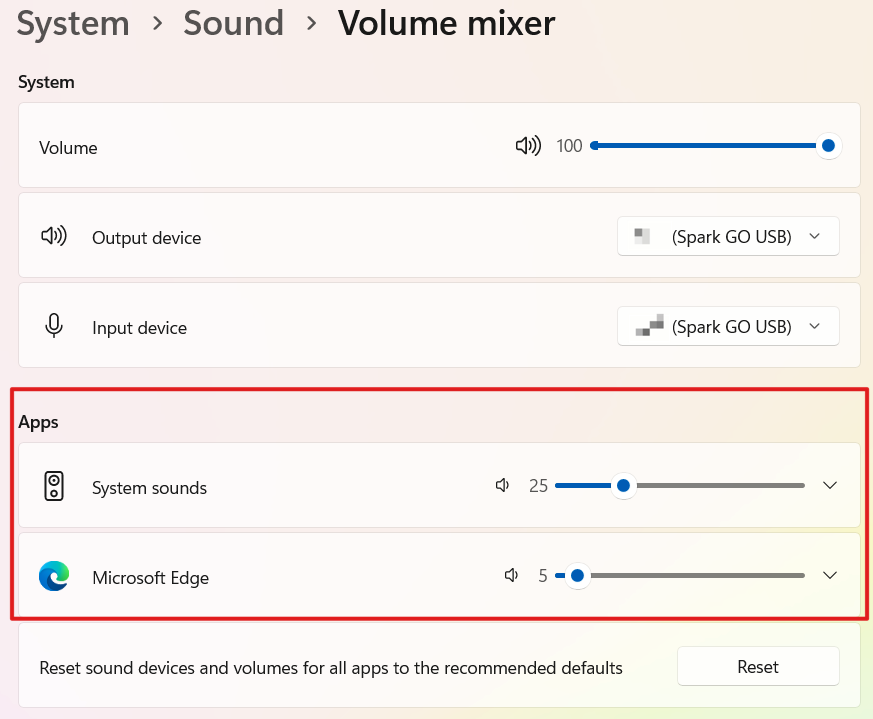
Task: Click the master Volume slider thumb at 100
Action: click(x=828, y=146)
